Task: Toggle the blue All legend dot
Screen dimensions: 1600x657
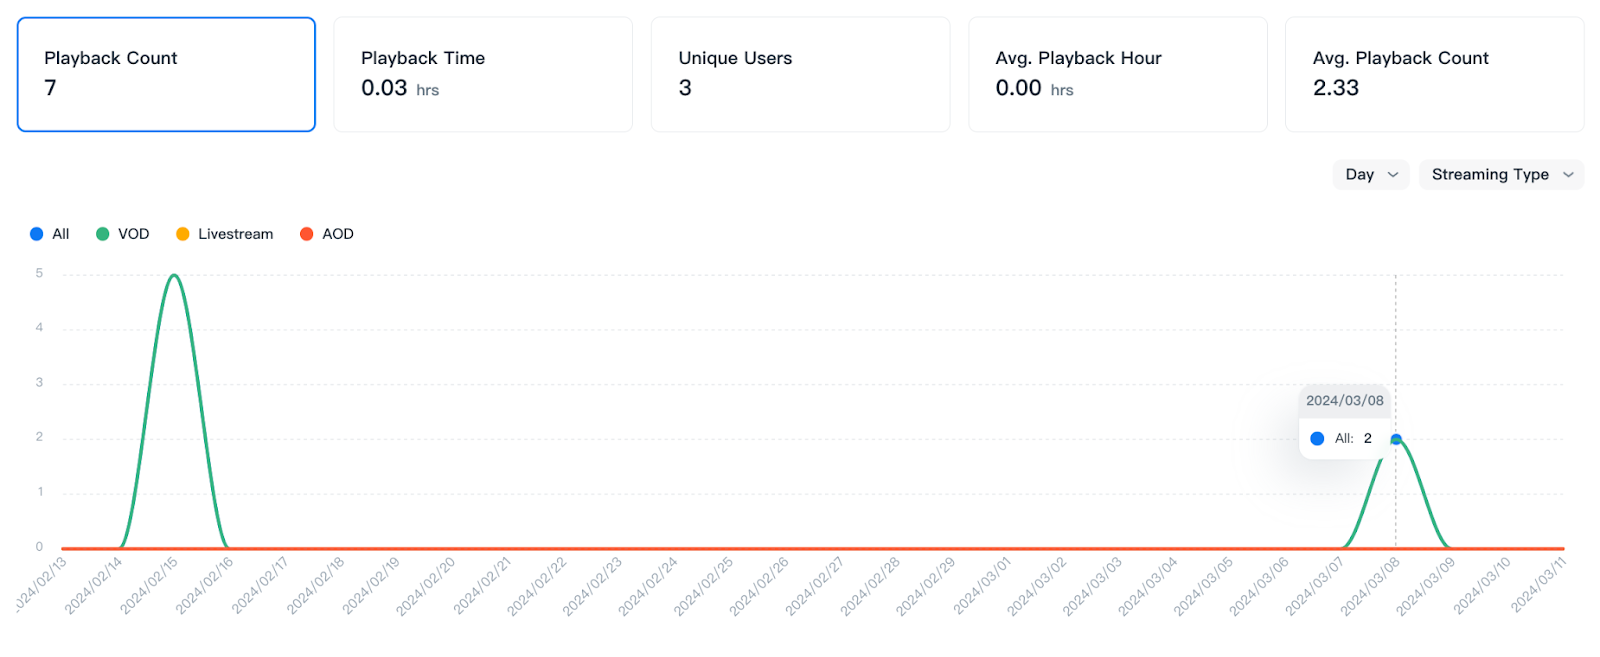Action: click(37, 234)
